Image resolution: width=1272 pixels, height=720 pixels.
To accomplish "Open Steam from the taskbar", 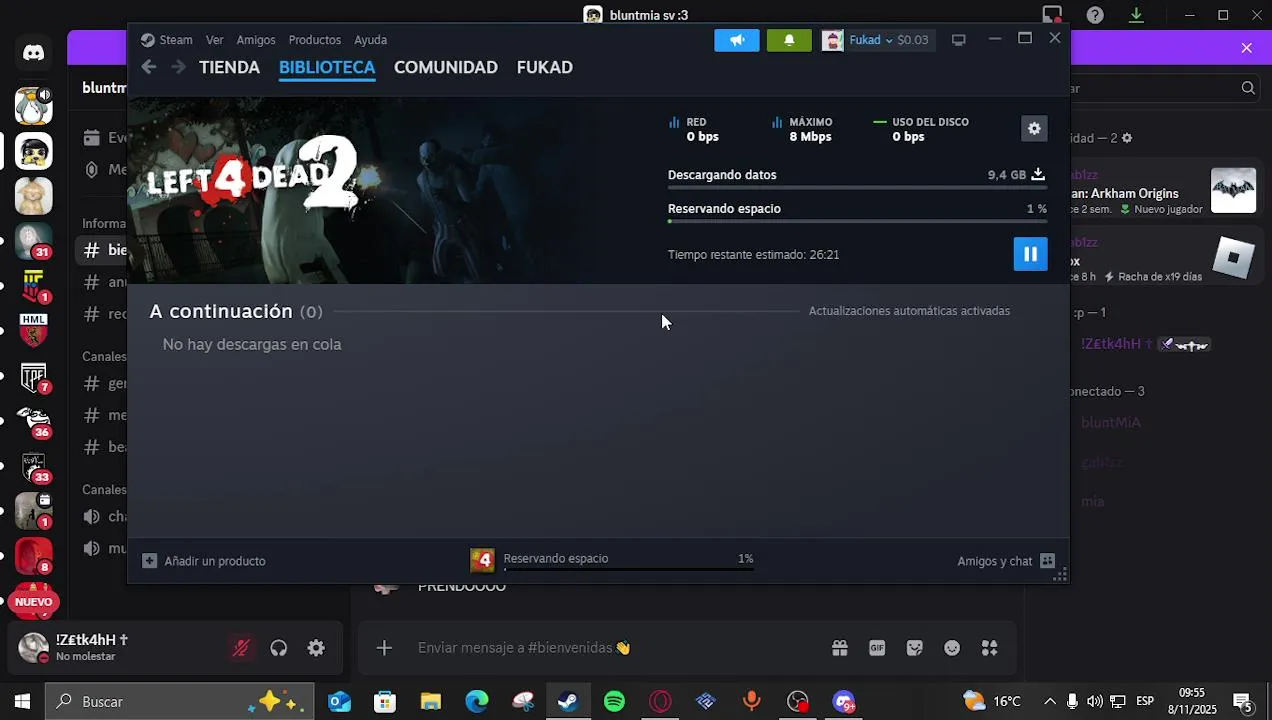I will tap(568, 702).
